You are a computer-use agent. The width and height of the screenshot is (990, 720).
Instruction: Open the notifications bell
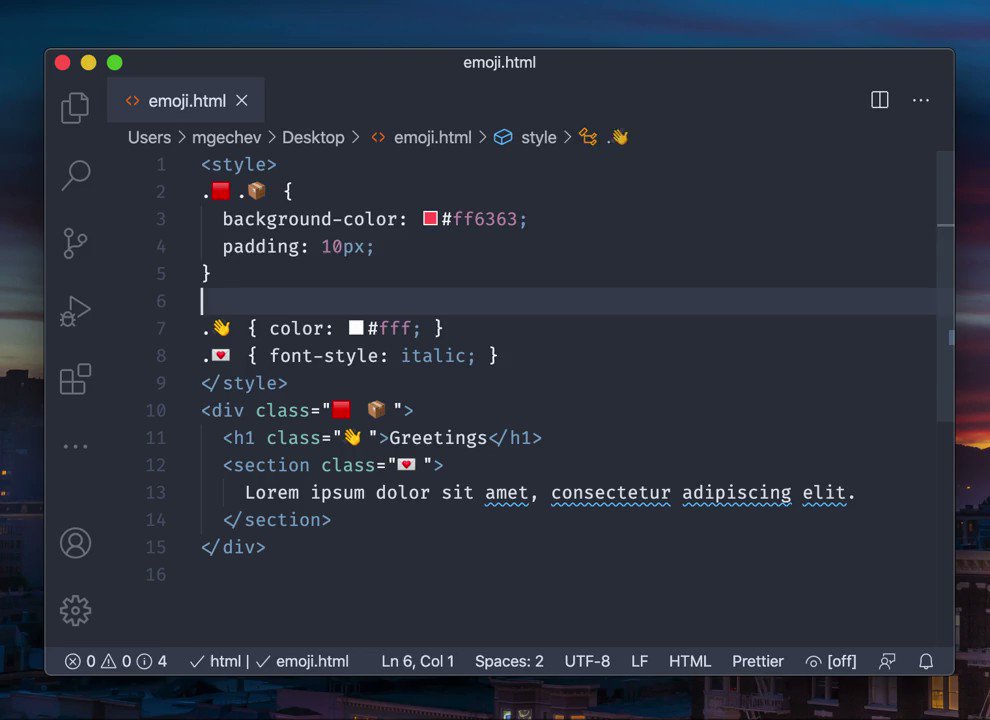click(x=925, y=661)
